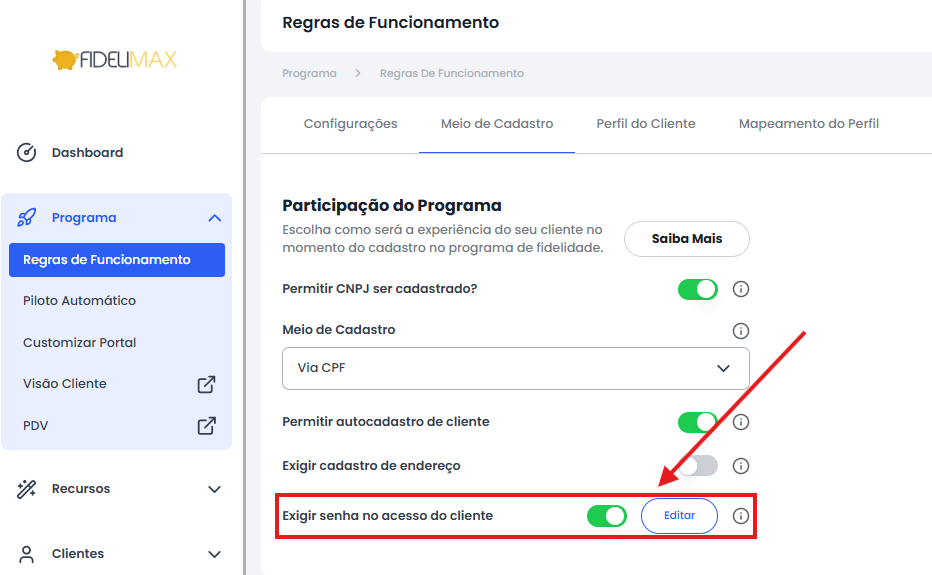932x575 pixels.
Task: Click the Clientes person icon
Action: point(27,554)
